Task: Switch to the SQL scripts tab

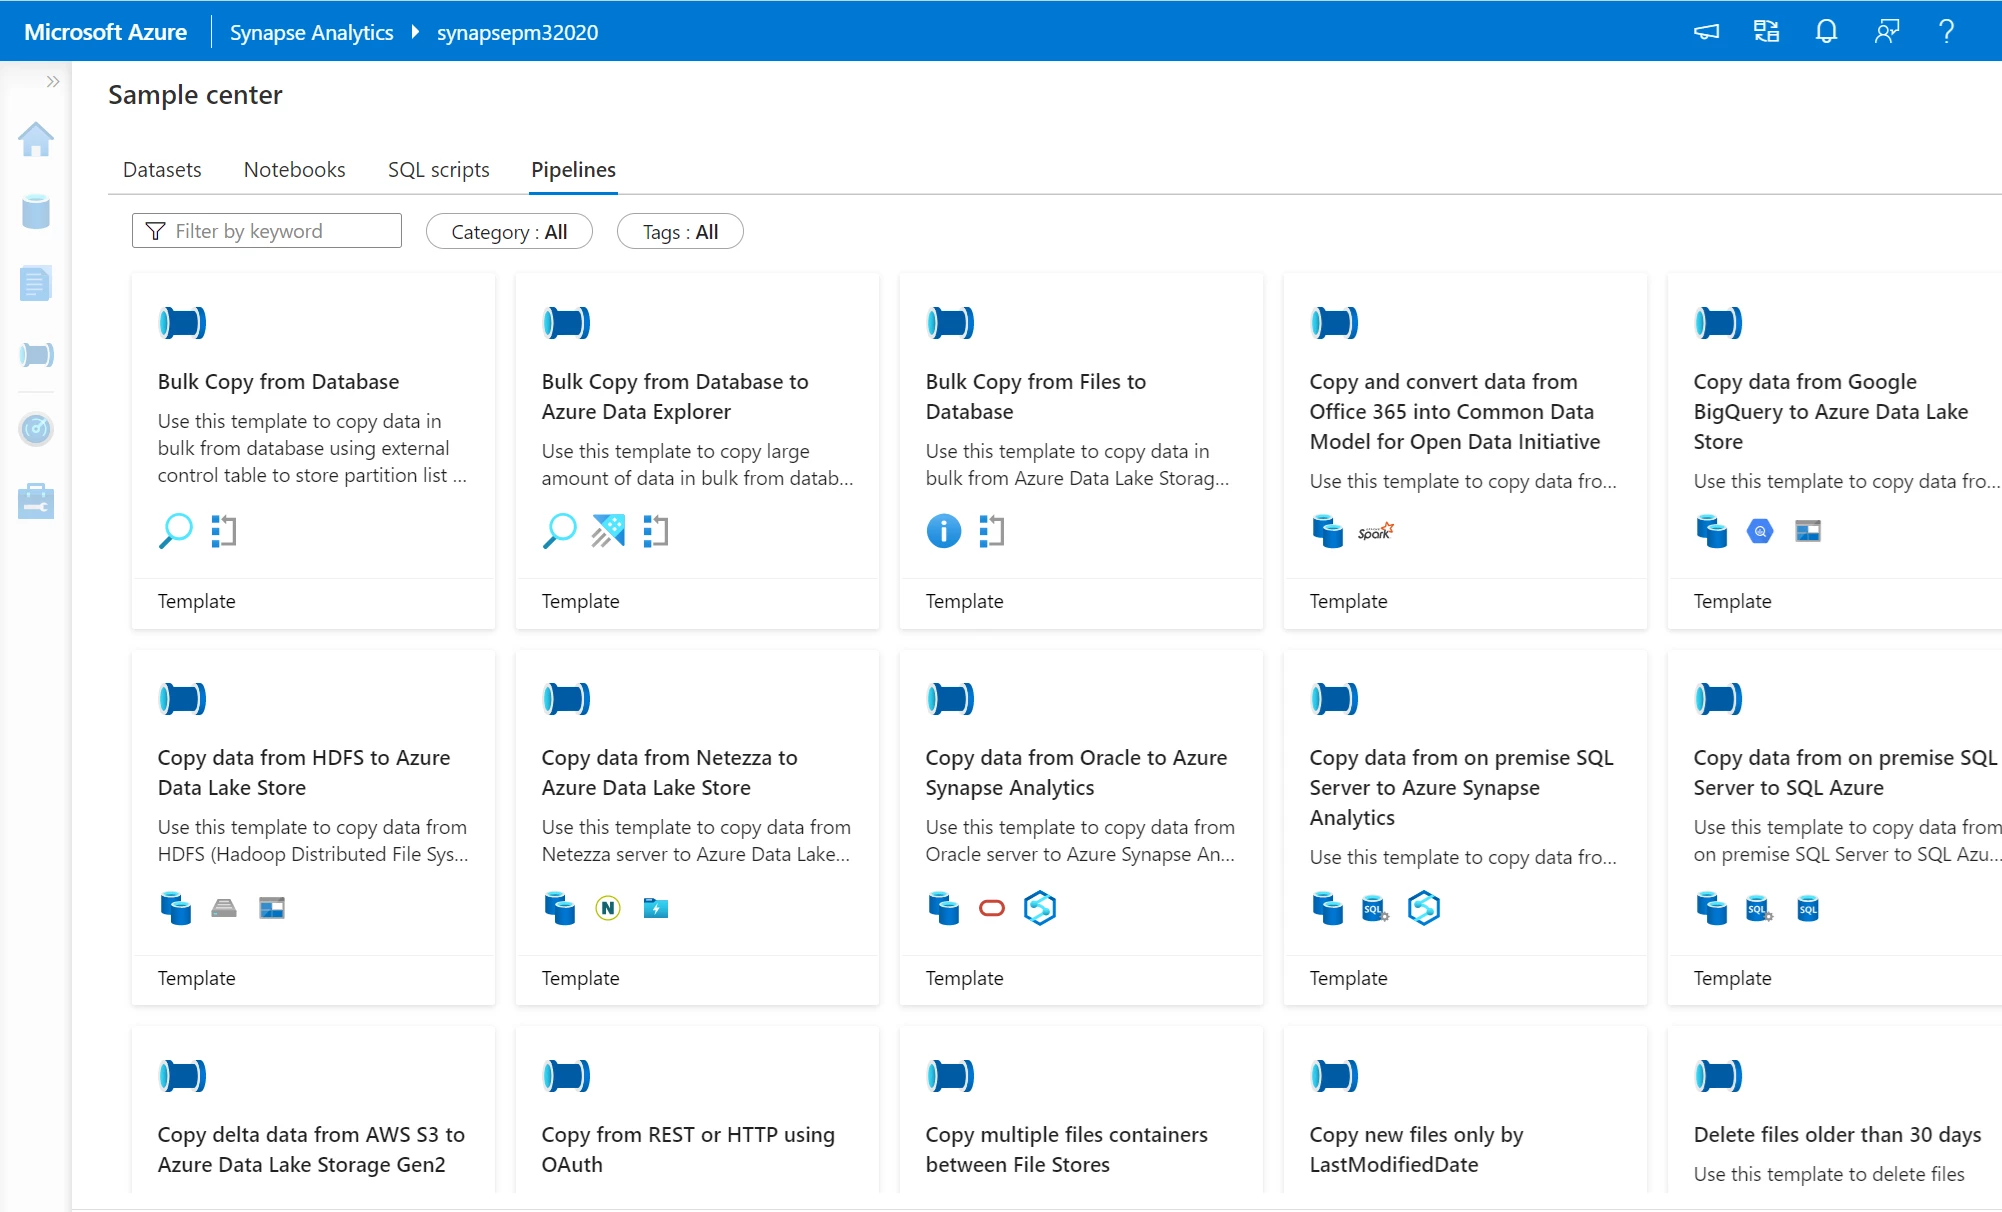Action: (438, 169)
